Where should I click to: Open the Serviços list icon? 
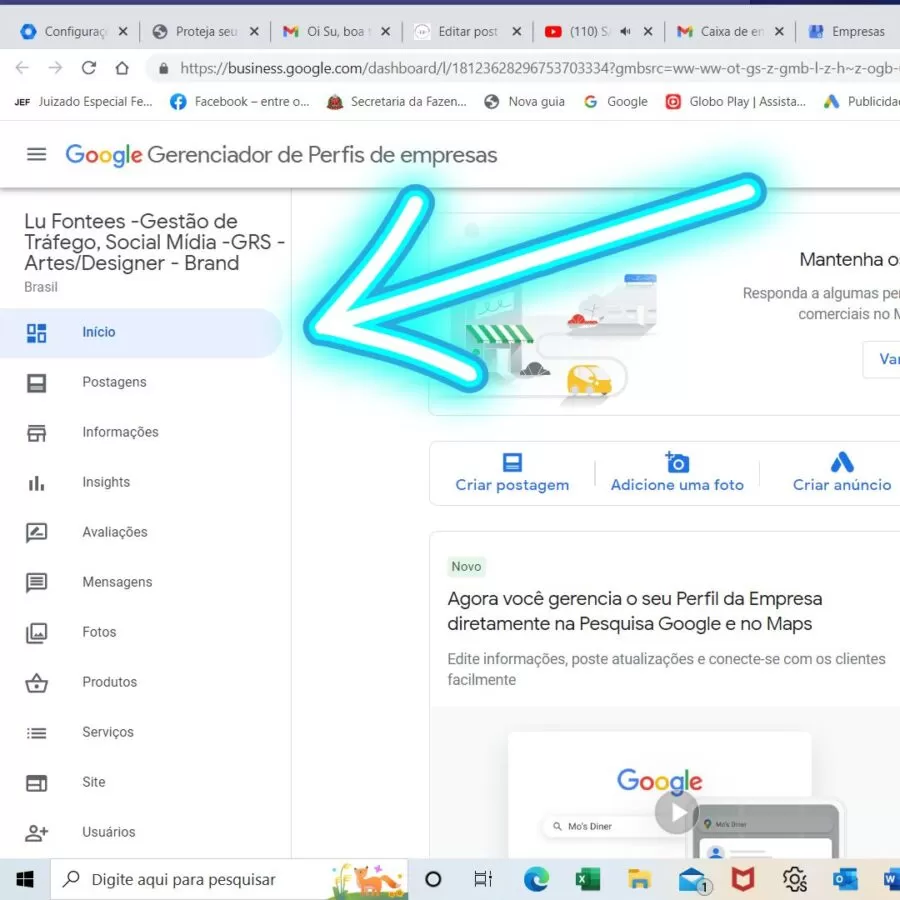coord(36,732)
